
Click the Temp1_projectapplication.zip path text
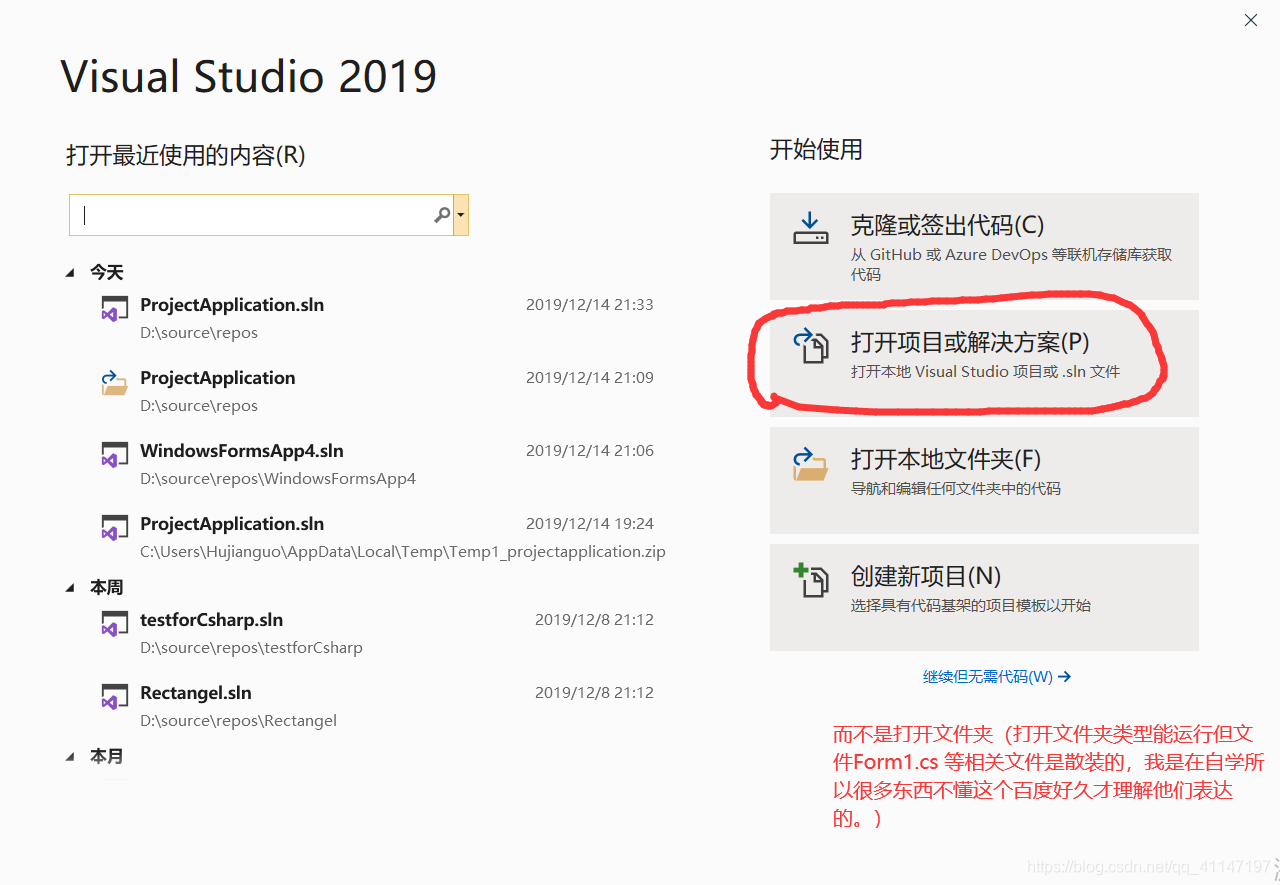pyautogui.click(x=402, y=552)
